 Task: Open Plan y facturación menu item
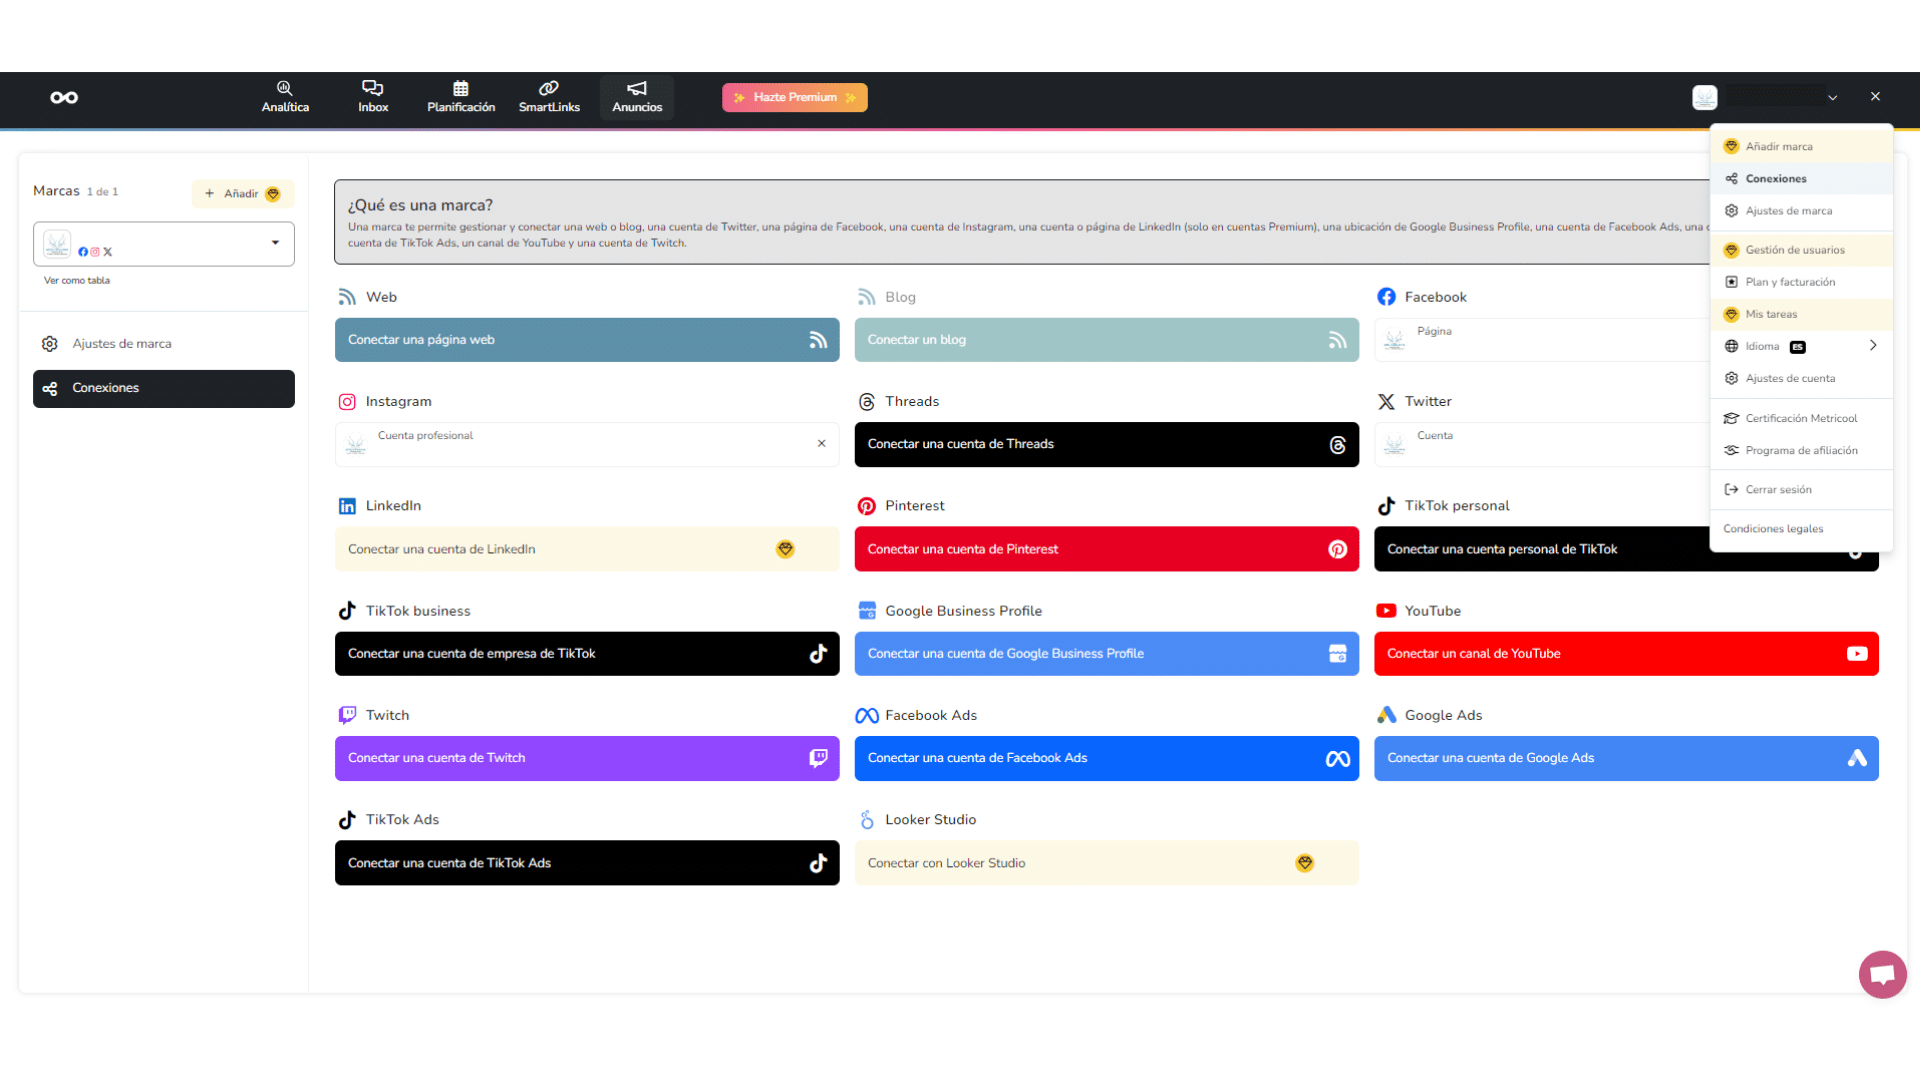point(1802,282)
